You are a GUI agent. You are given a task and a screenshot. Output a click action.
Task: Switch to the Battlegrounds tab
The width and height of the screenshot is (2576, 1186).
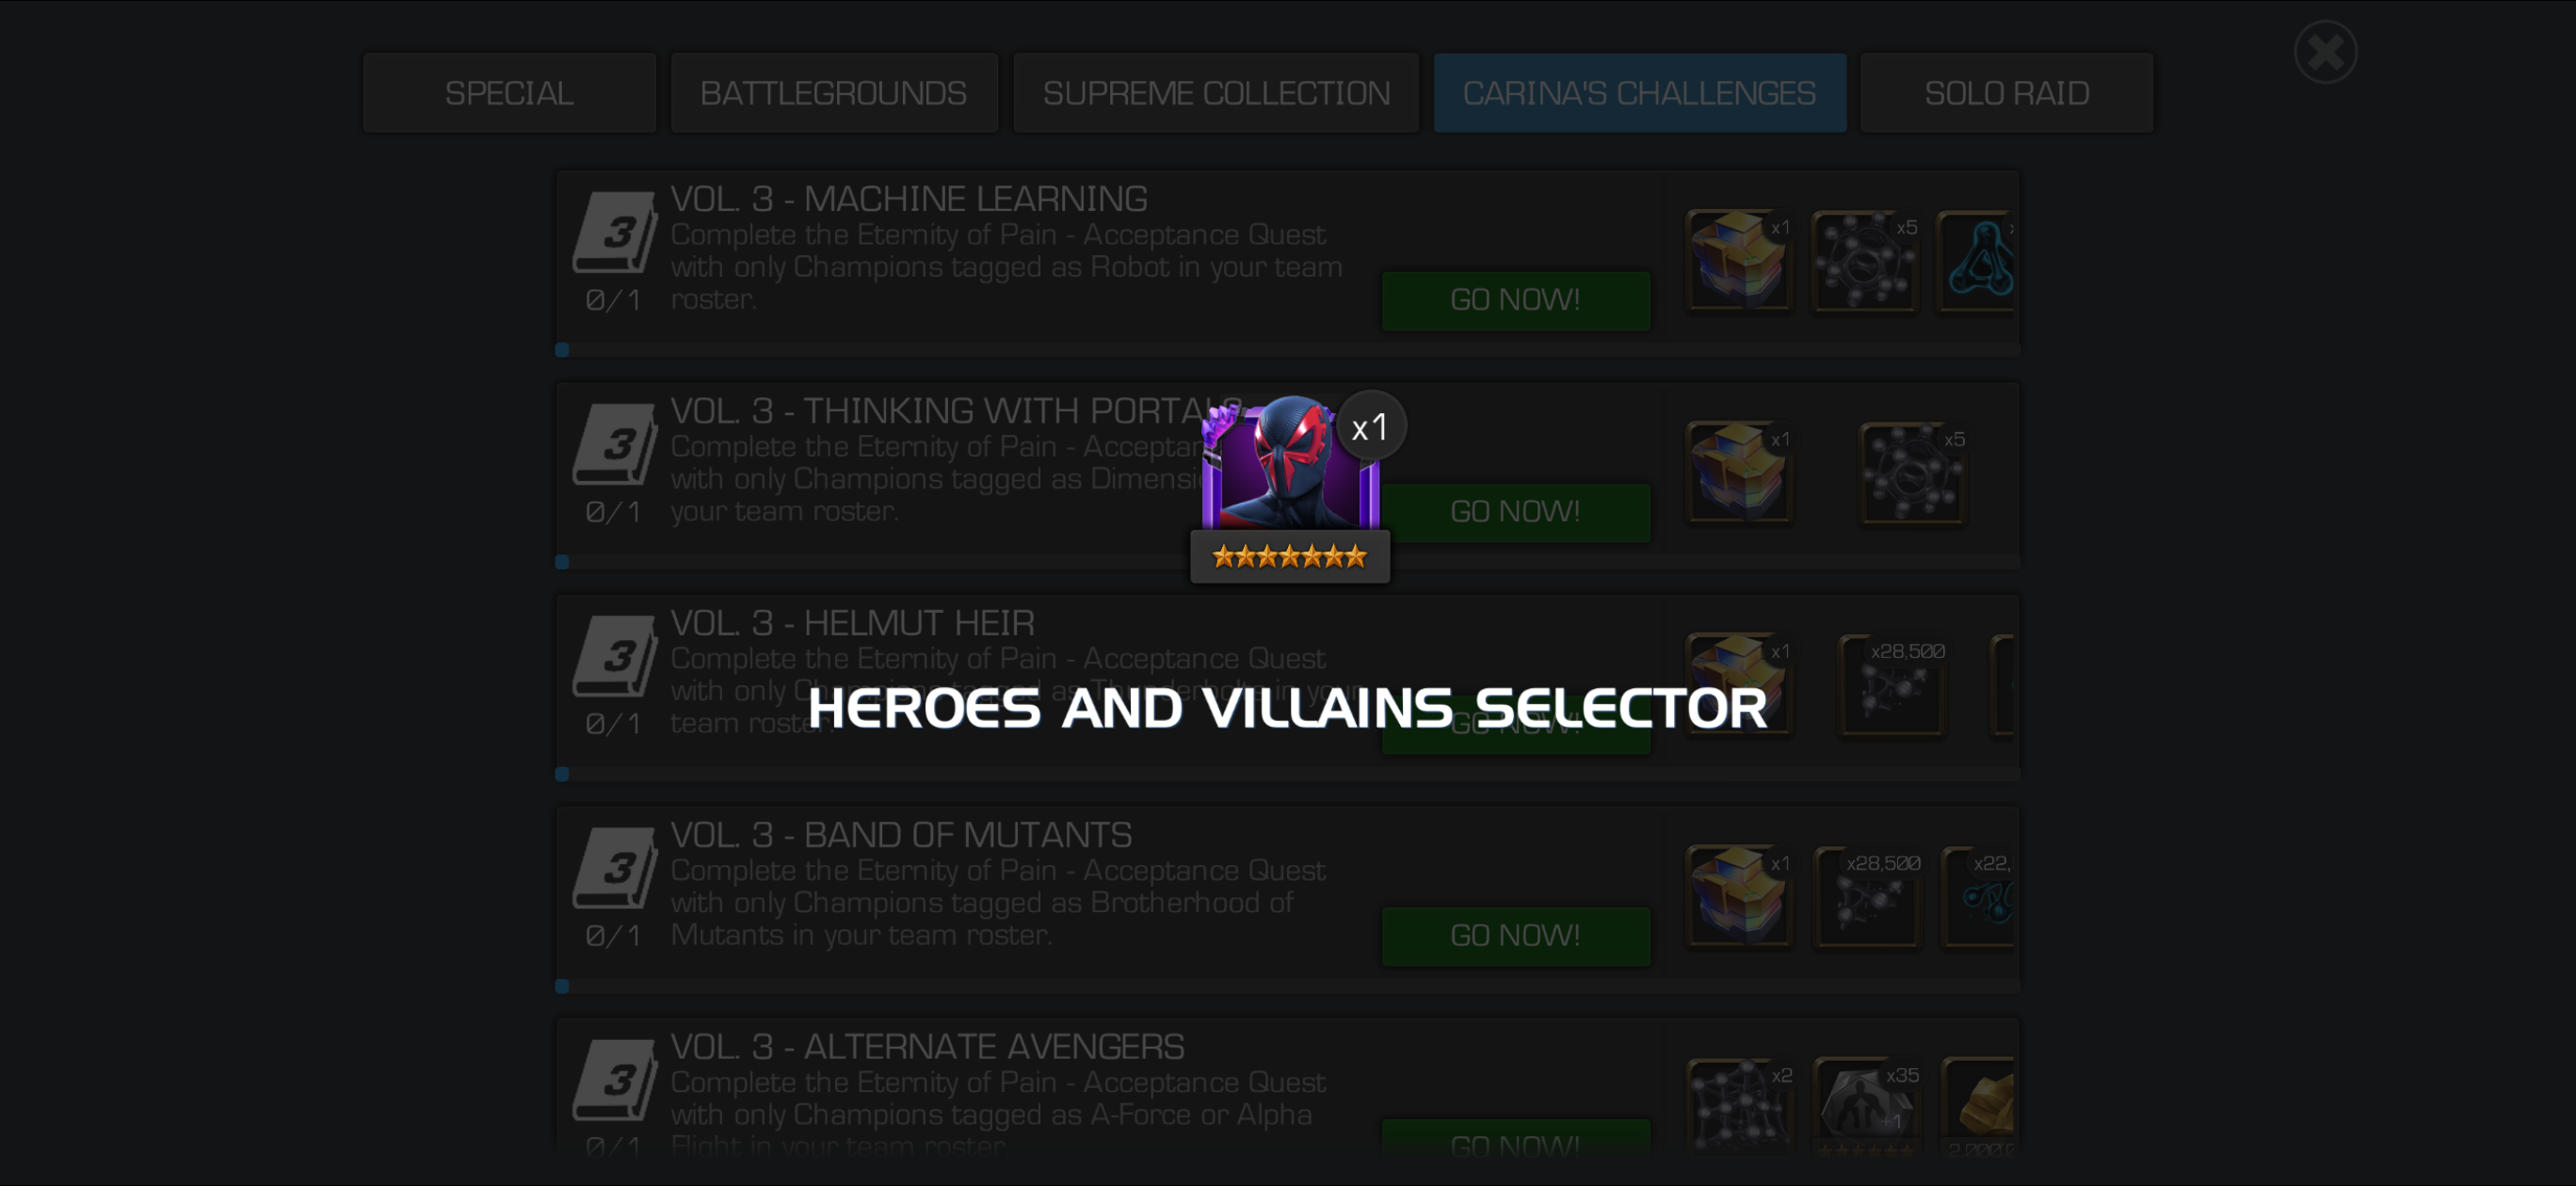pos(833,93)
